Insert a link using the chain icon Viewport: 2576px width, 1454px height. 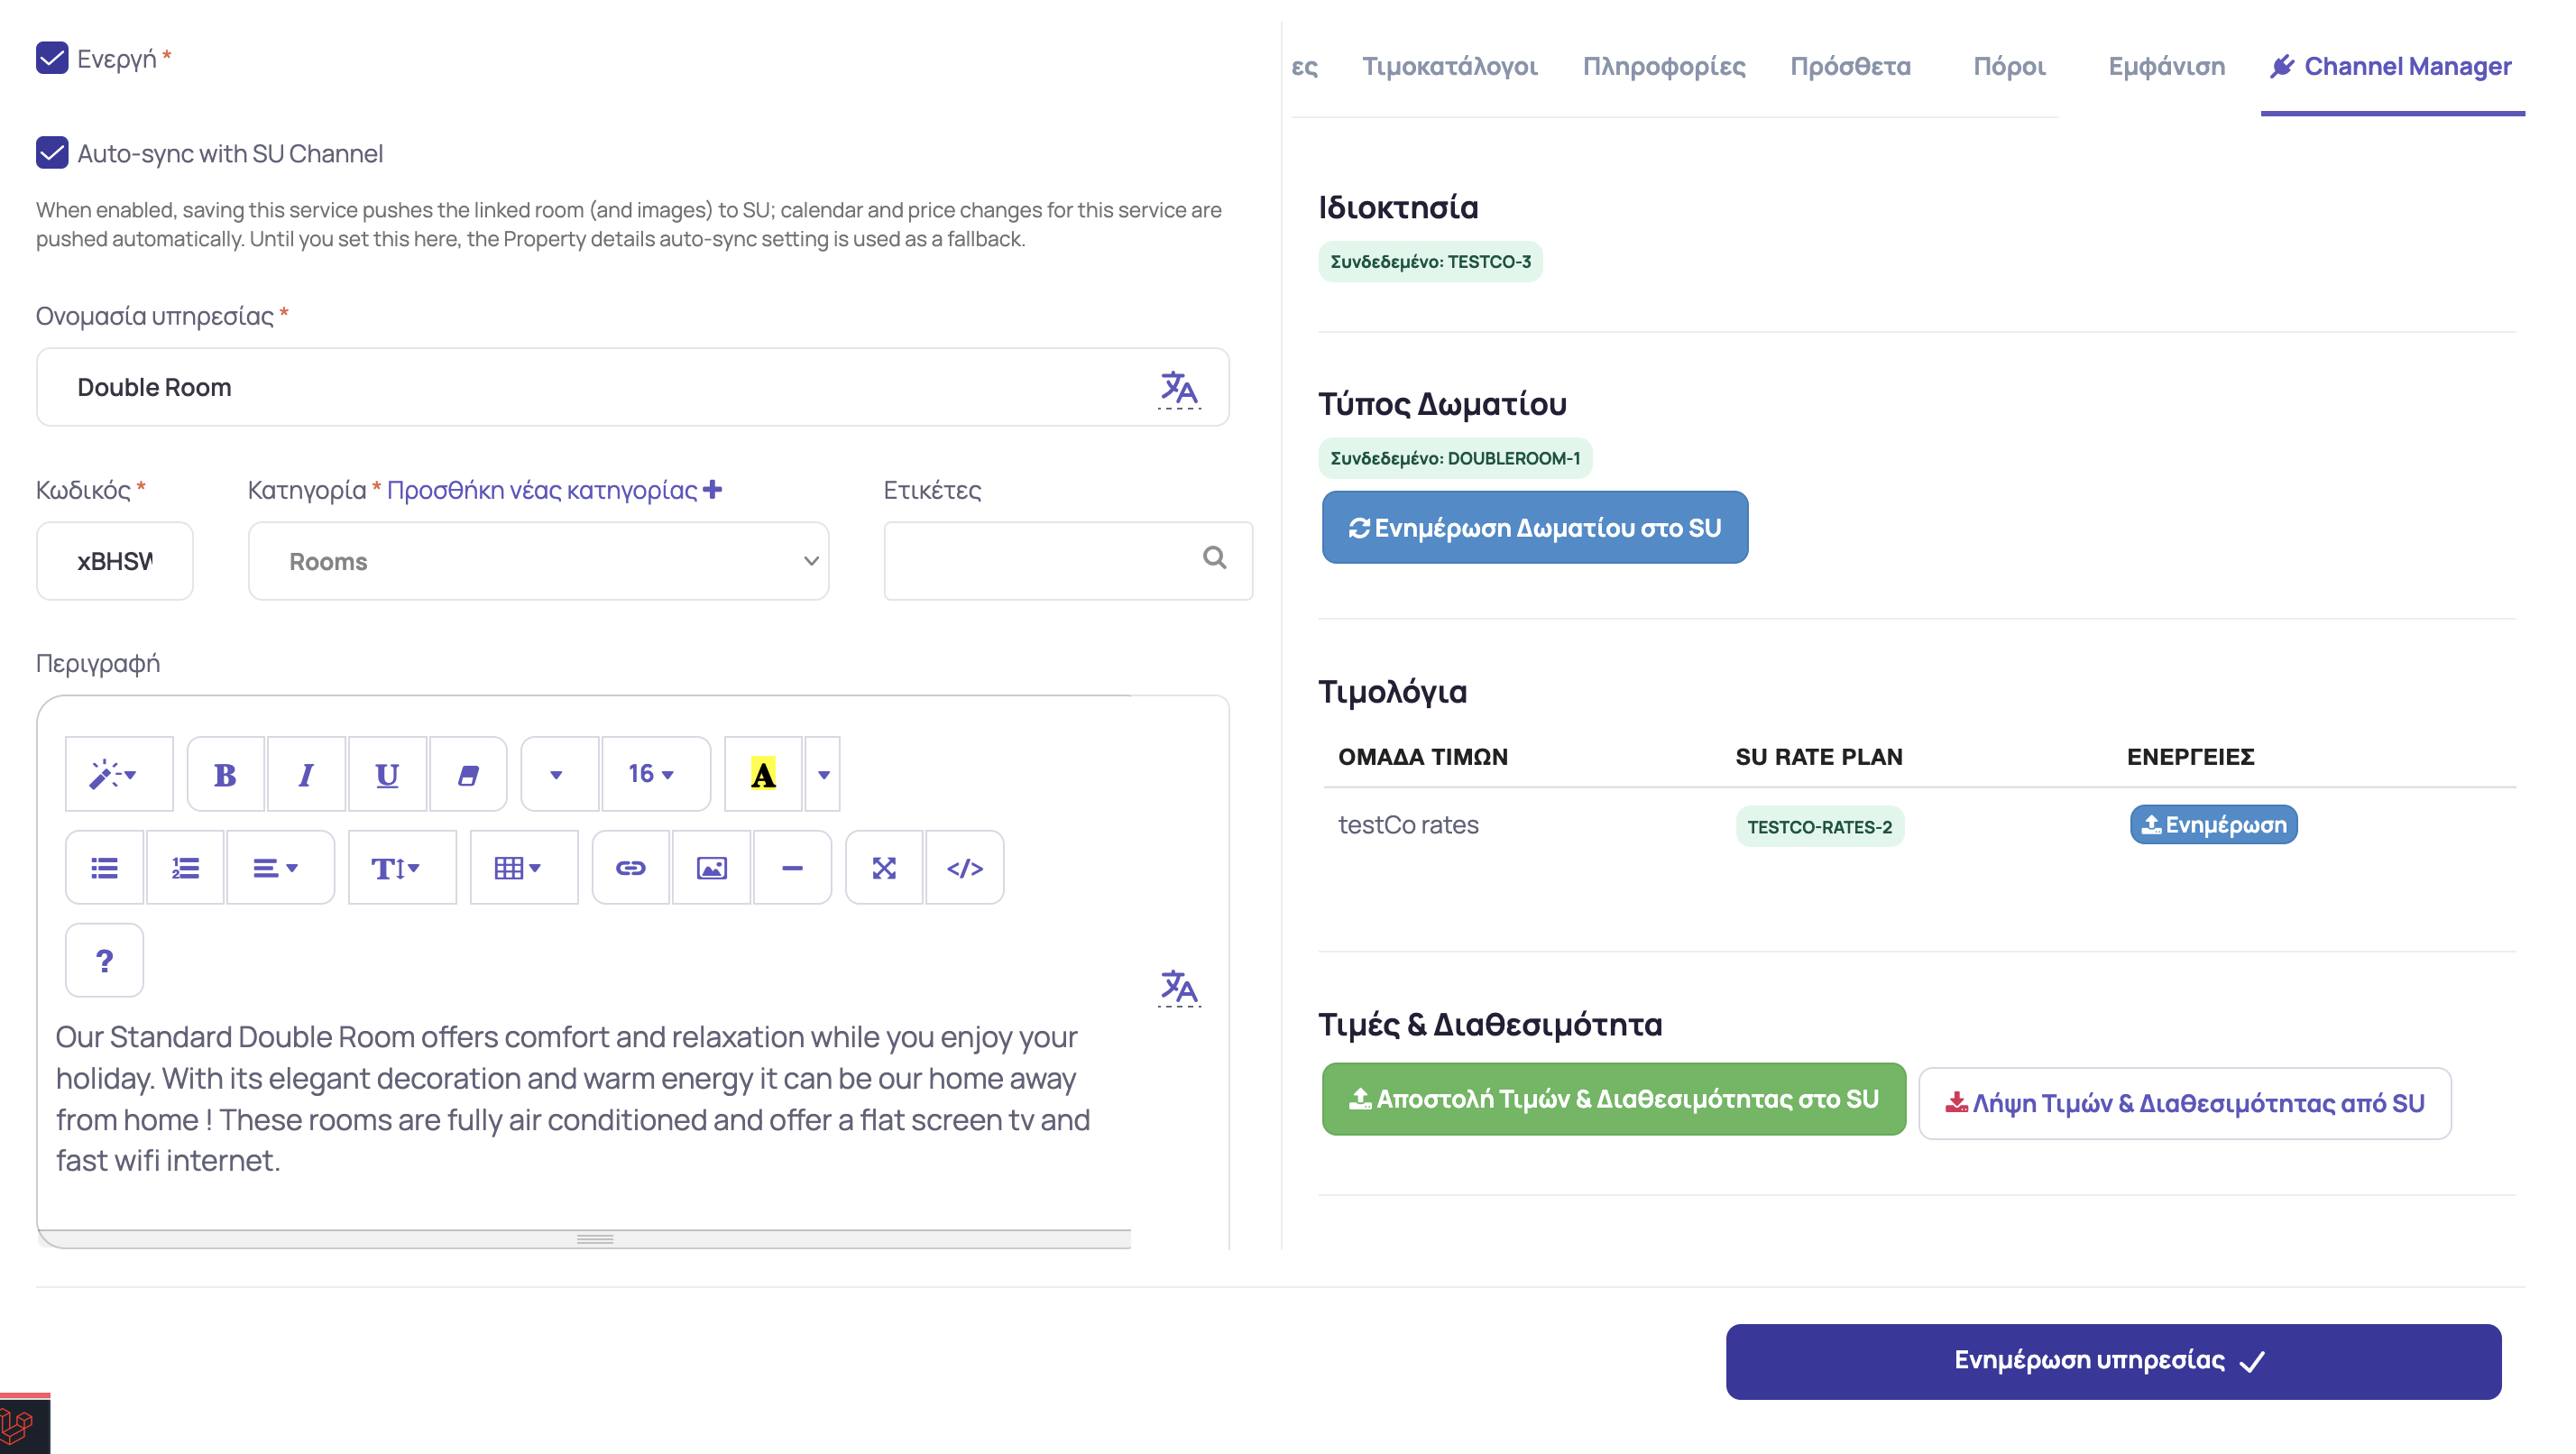630,867
